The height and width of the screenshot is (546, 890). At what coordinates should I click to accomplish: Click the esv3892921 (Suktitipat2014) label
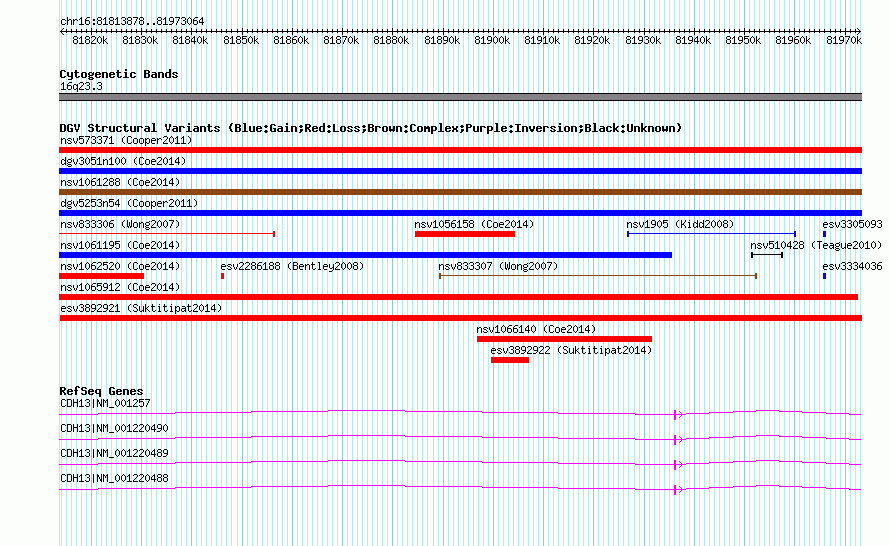141,308
